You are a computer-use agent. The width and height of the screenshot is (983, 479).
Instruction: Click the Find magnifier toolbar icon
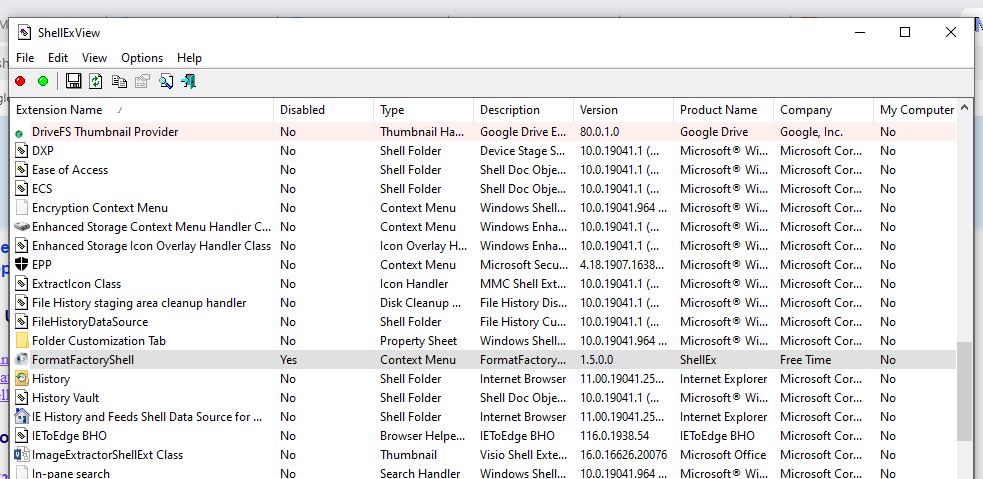[166, 82]
